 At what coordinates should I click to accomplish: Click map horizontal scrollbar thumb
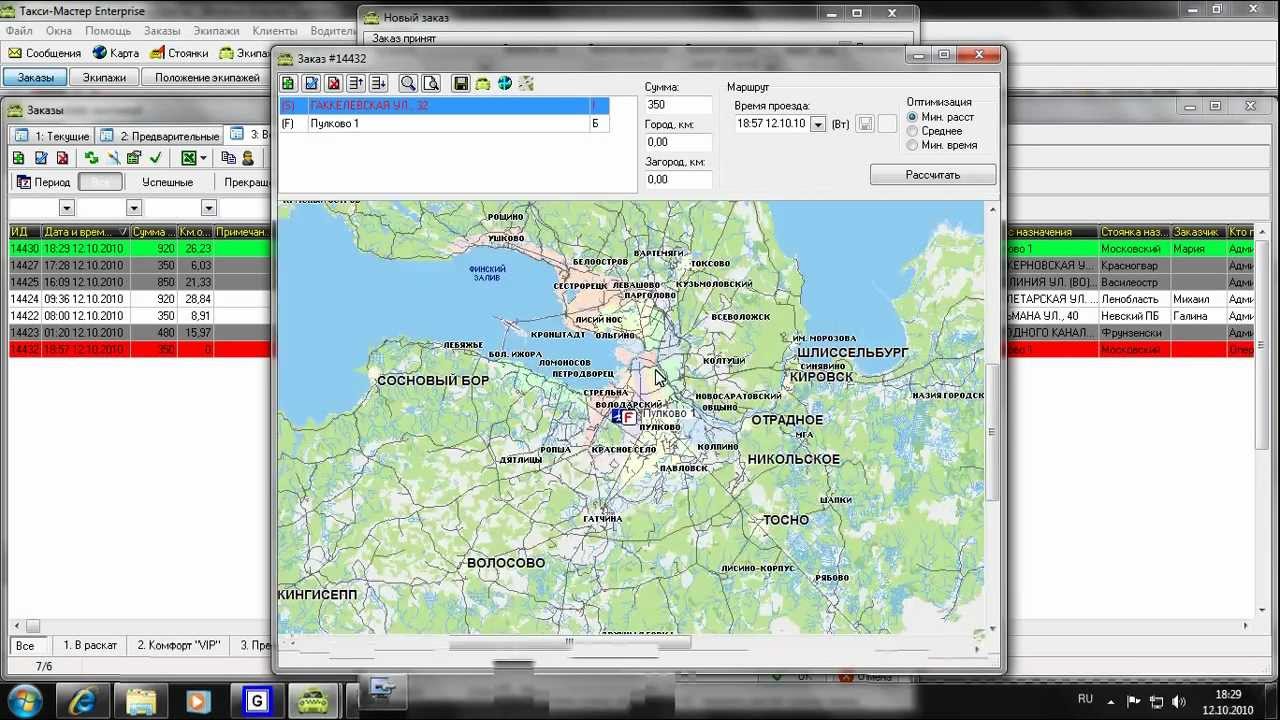pyautogui.click(x=570, y=644)
